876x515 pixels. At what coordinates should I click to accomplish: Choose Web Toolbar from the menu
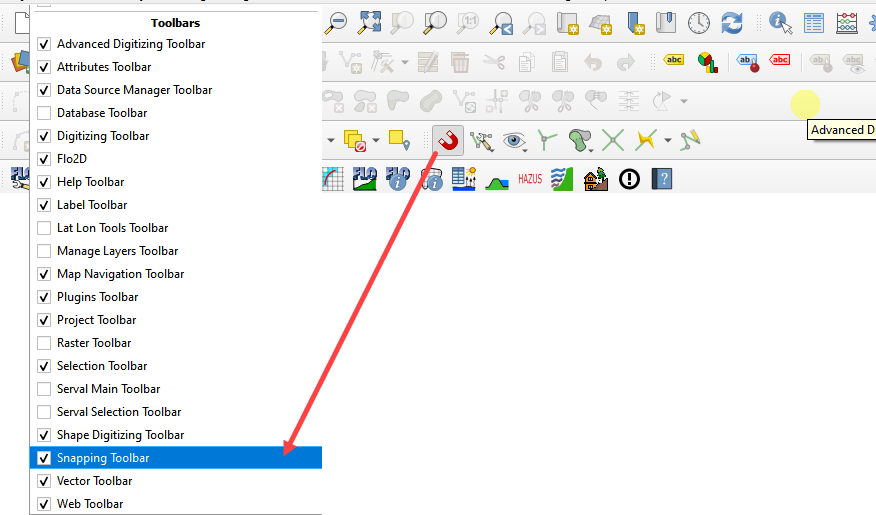point(90,504)
